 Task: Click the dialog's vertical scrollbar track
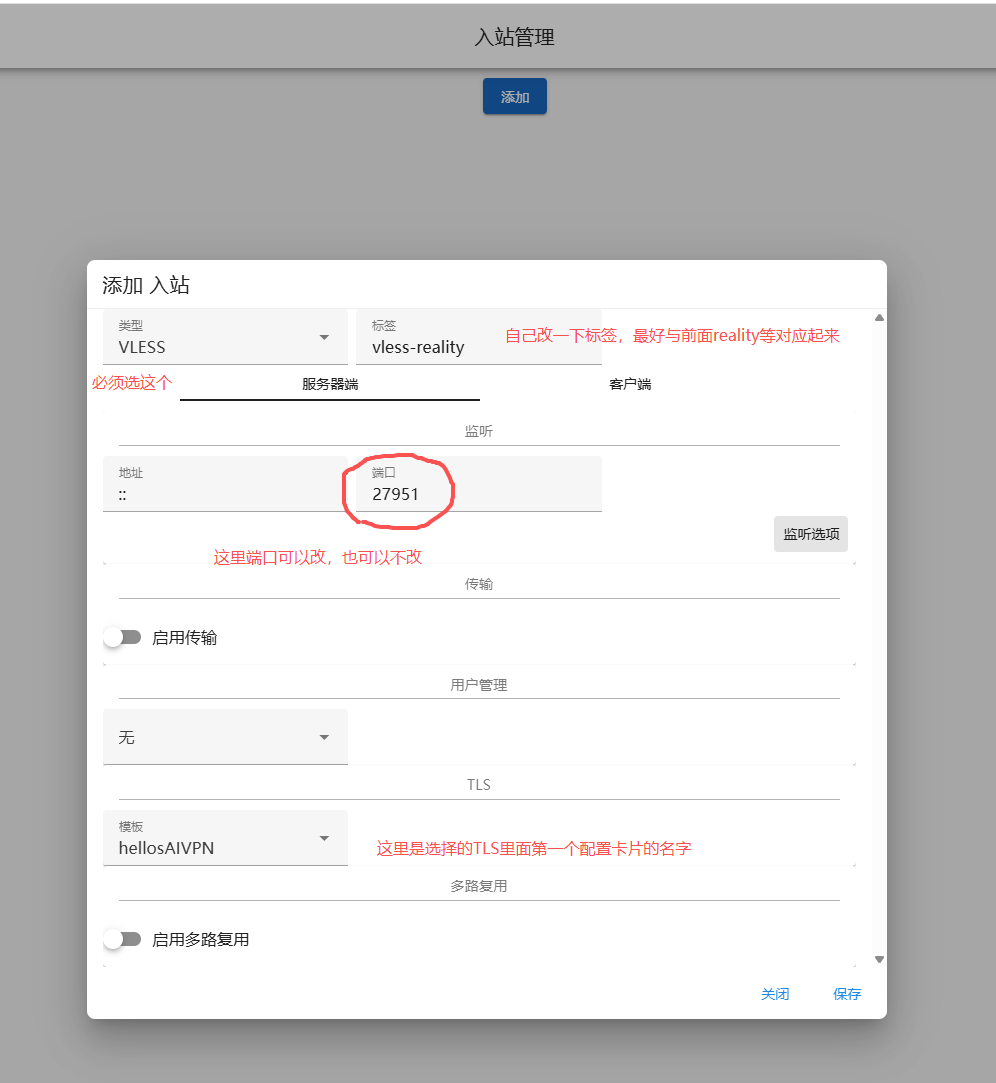(879, 640)
